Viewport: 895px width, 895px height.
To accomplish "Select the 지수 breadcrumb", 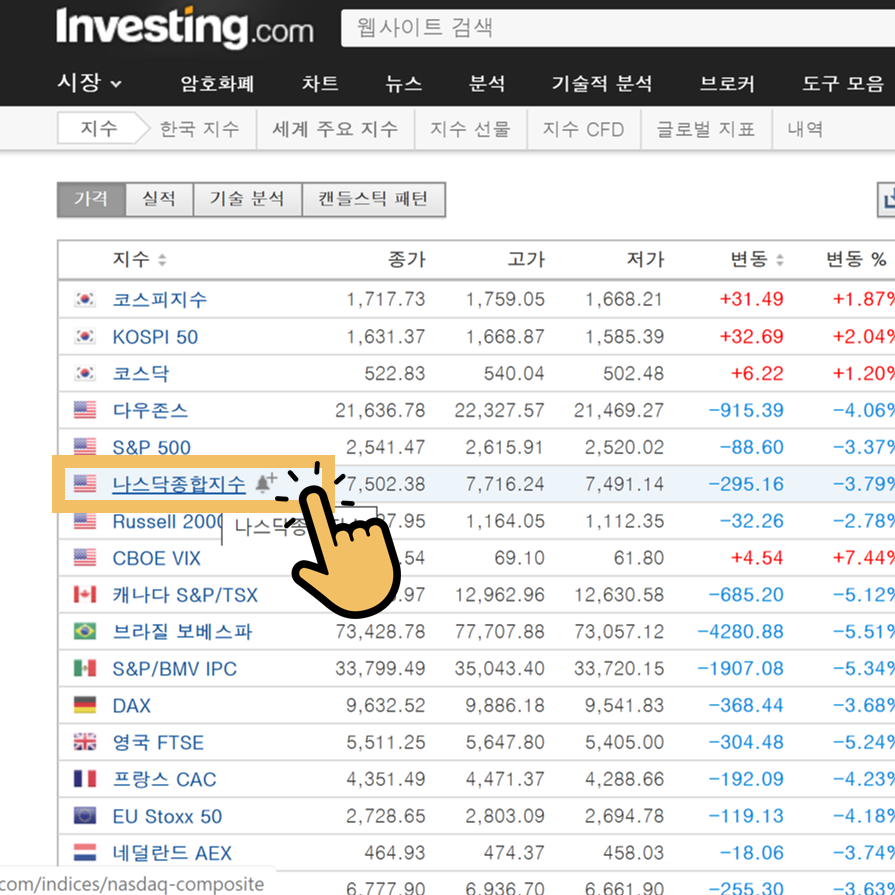I will click(x=99, y=128).
